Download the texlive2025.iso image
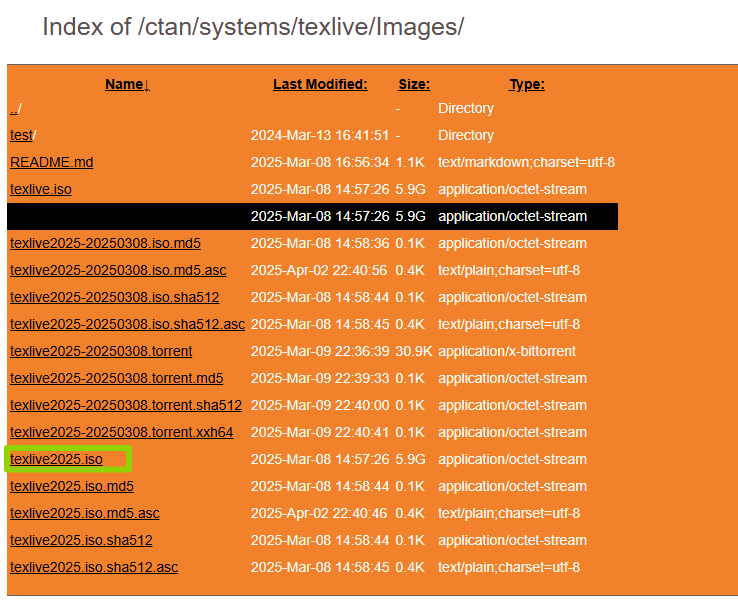 pyautogui.click(x=56, y=459)
